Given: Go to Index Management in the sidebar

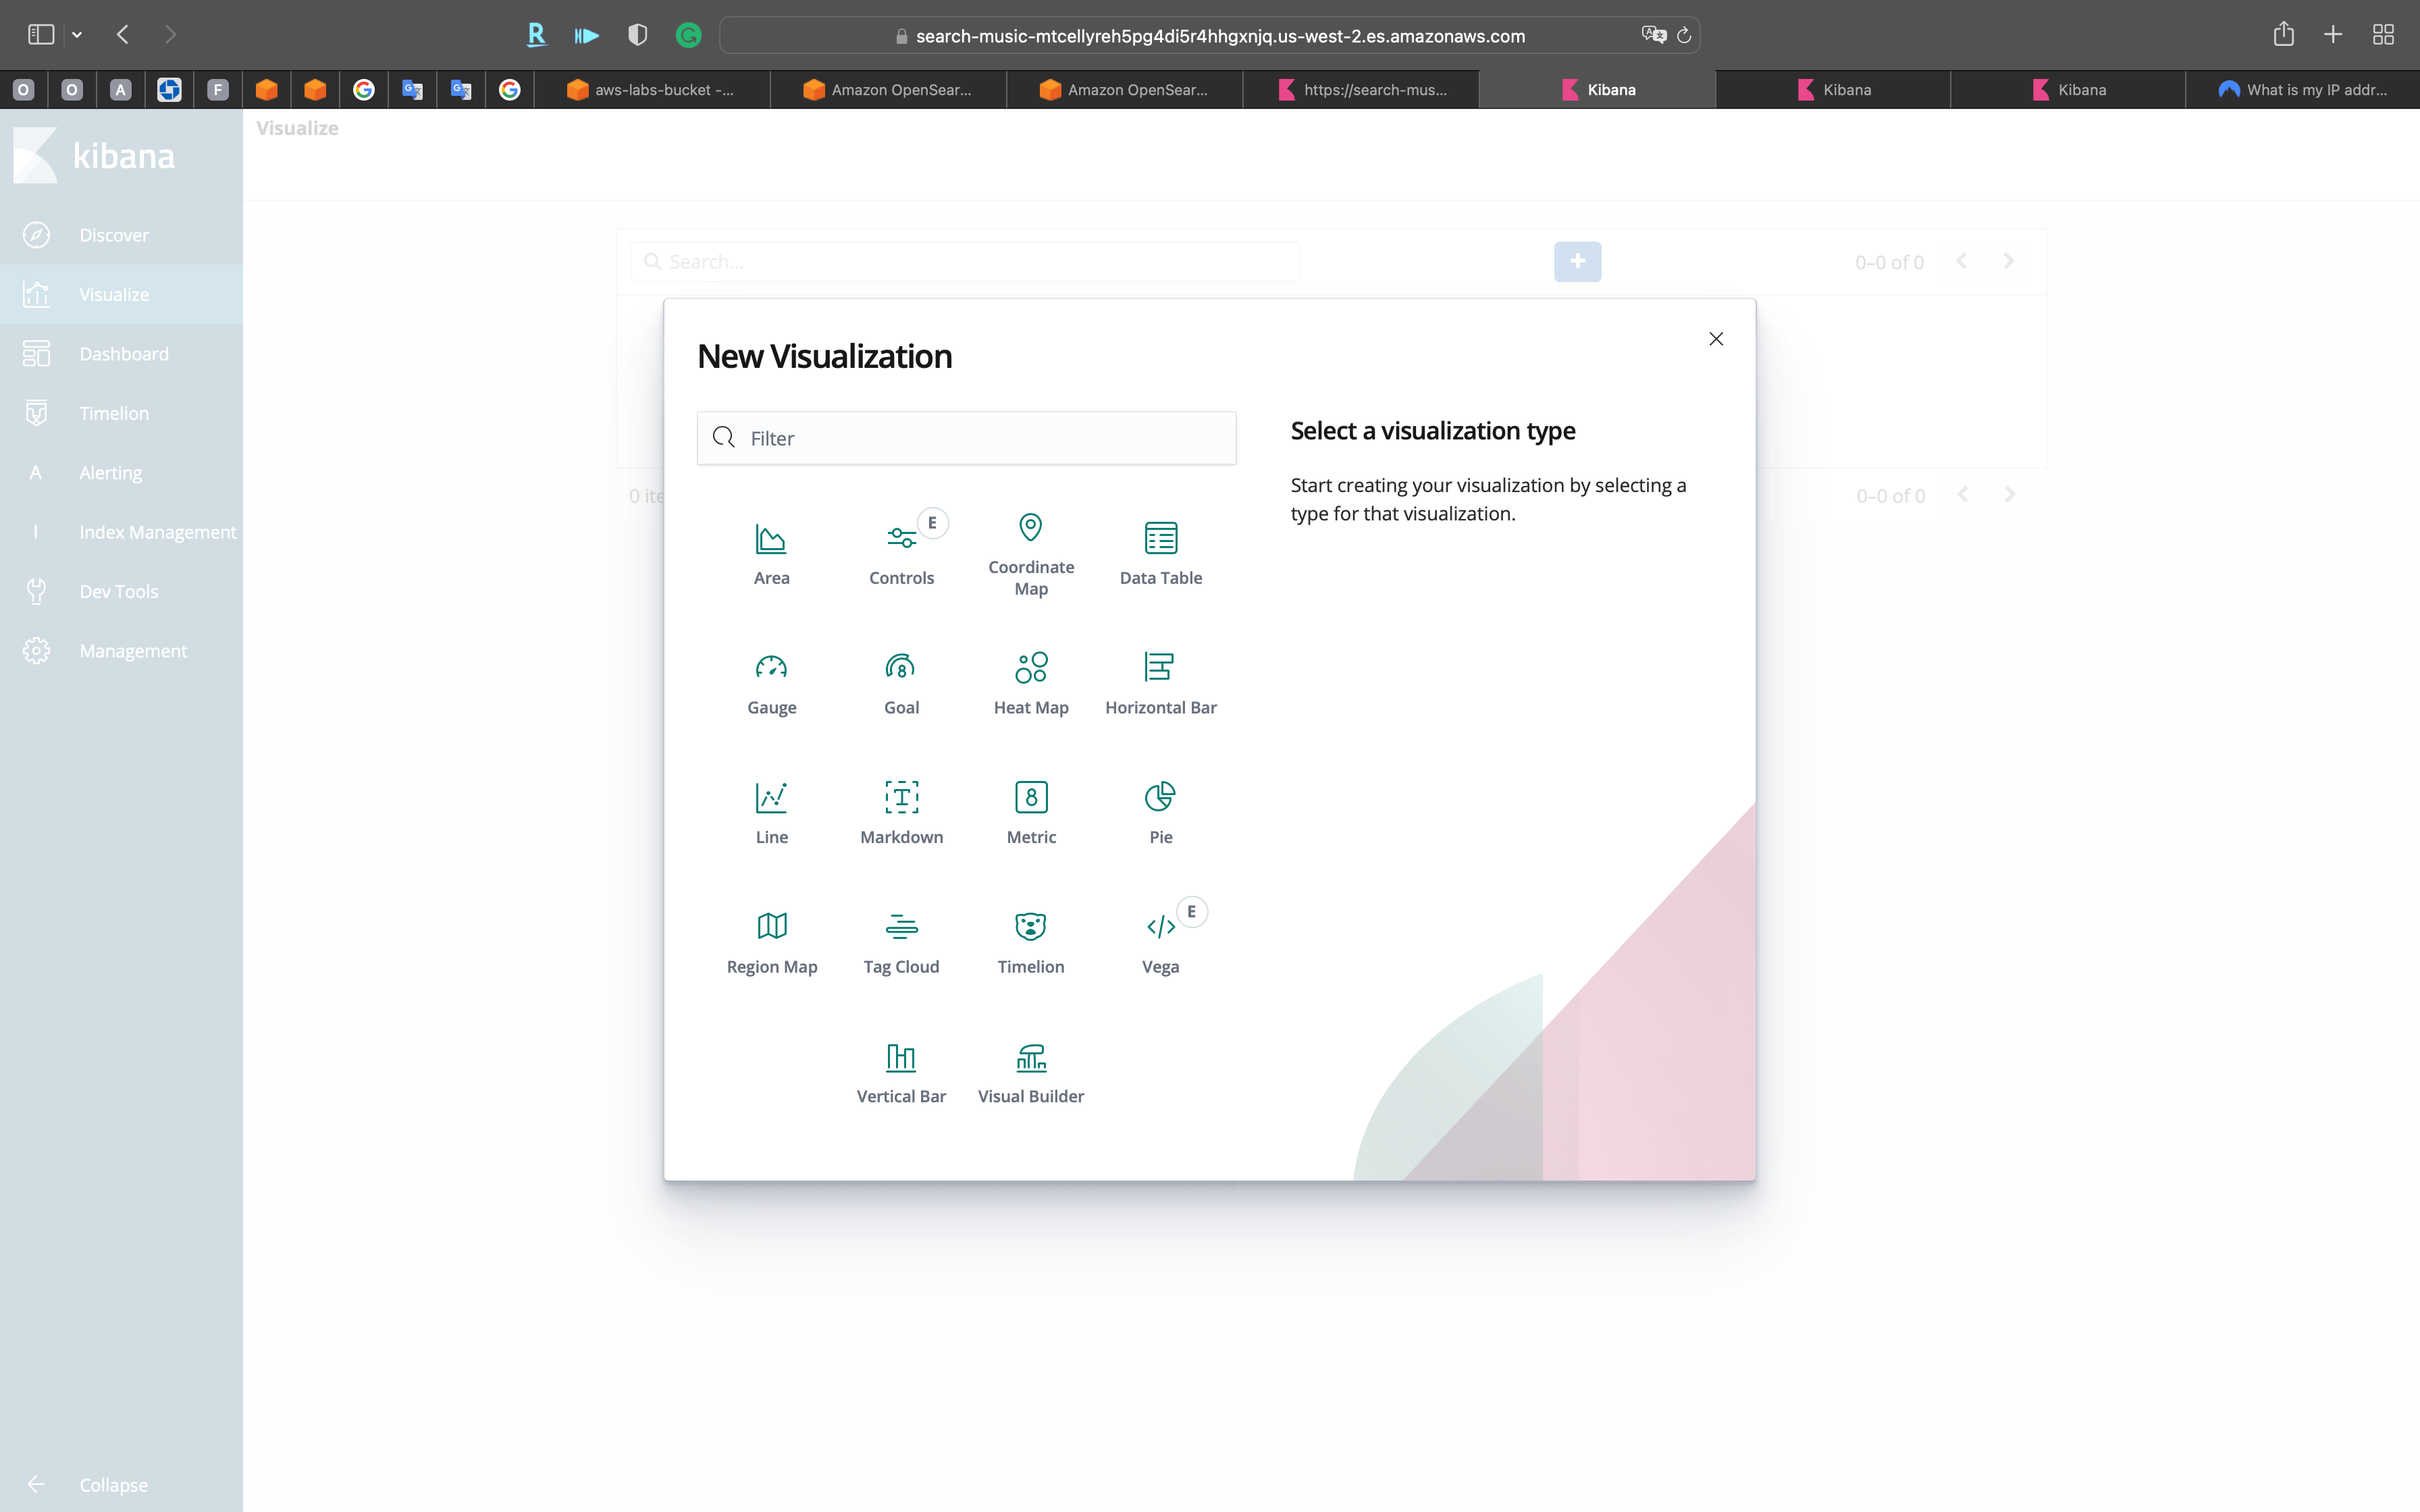Looking at the screenshot, I should click(157, 531).
